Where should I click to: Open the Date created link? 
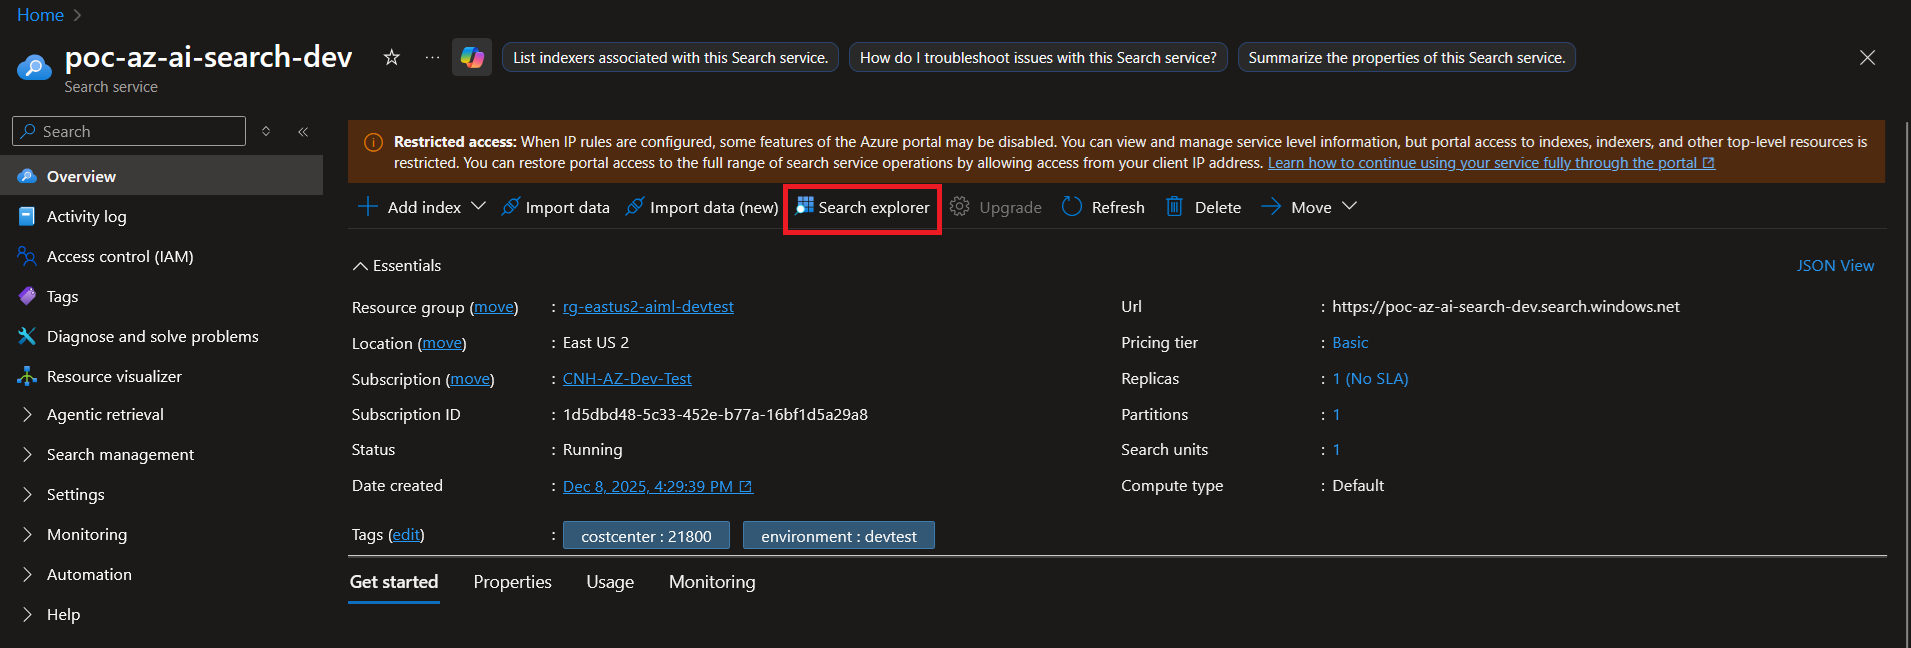tap(657, 486)
